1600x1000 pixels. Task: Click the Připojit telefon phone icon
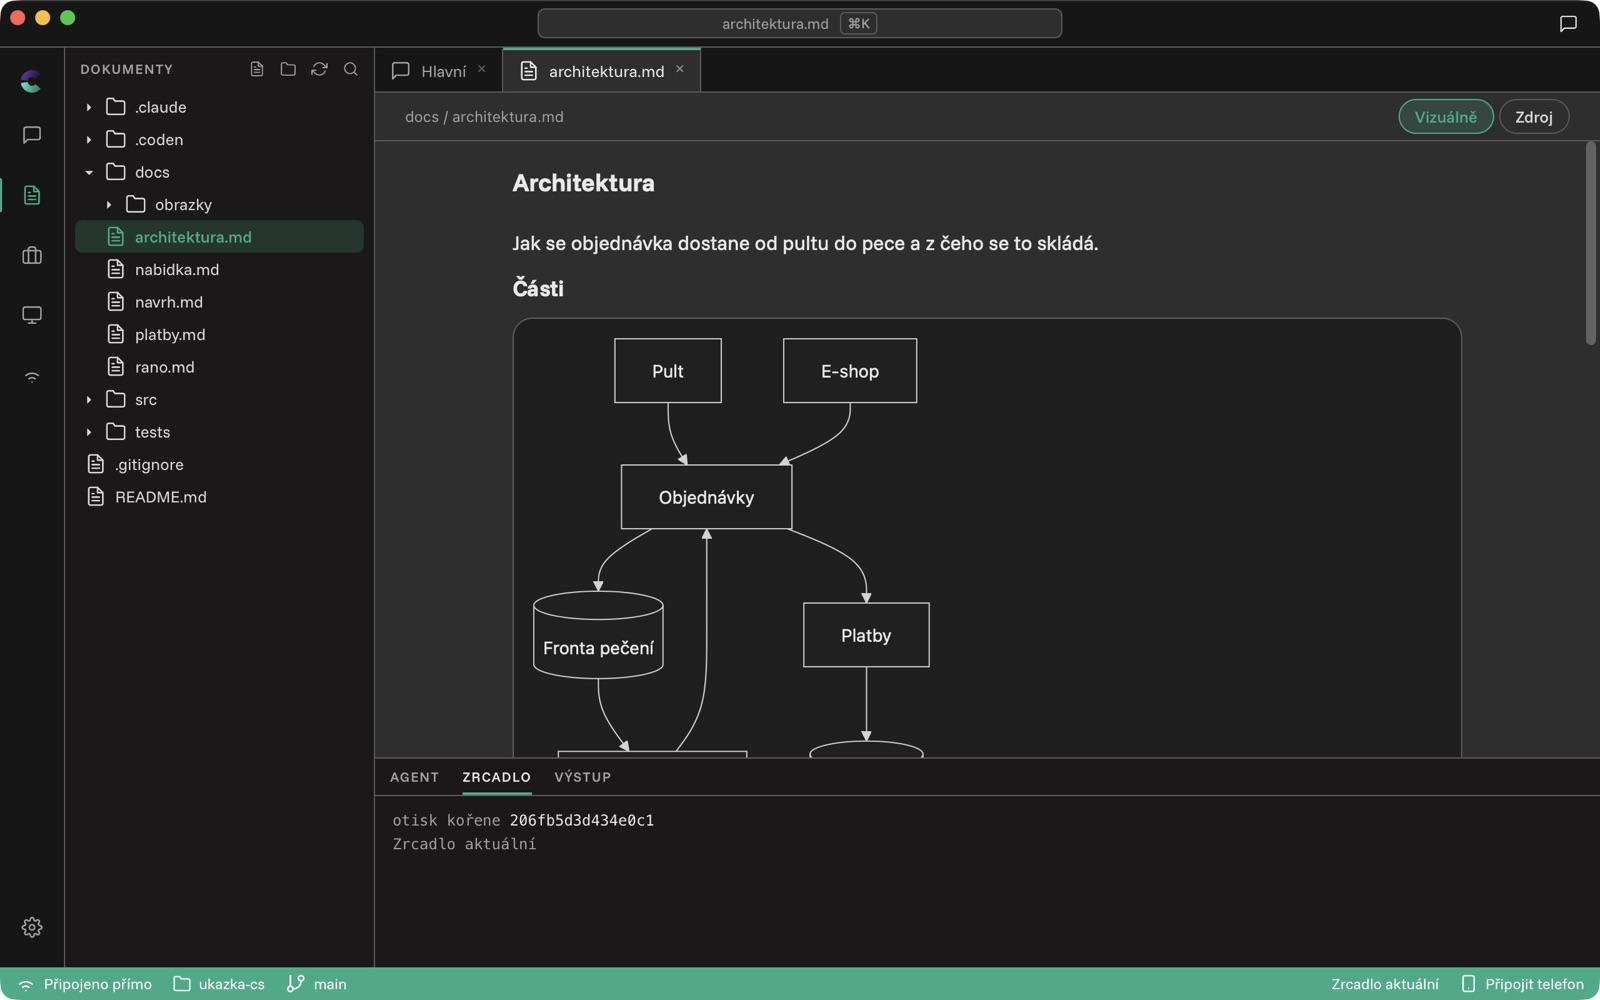[1468, 984]
